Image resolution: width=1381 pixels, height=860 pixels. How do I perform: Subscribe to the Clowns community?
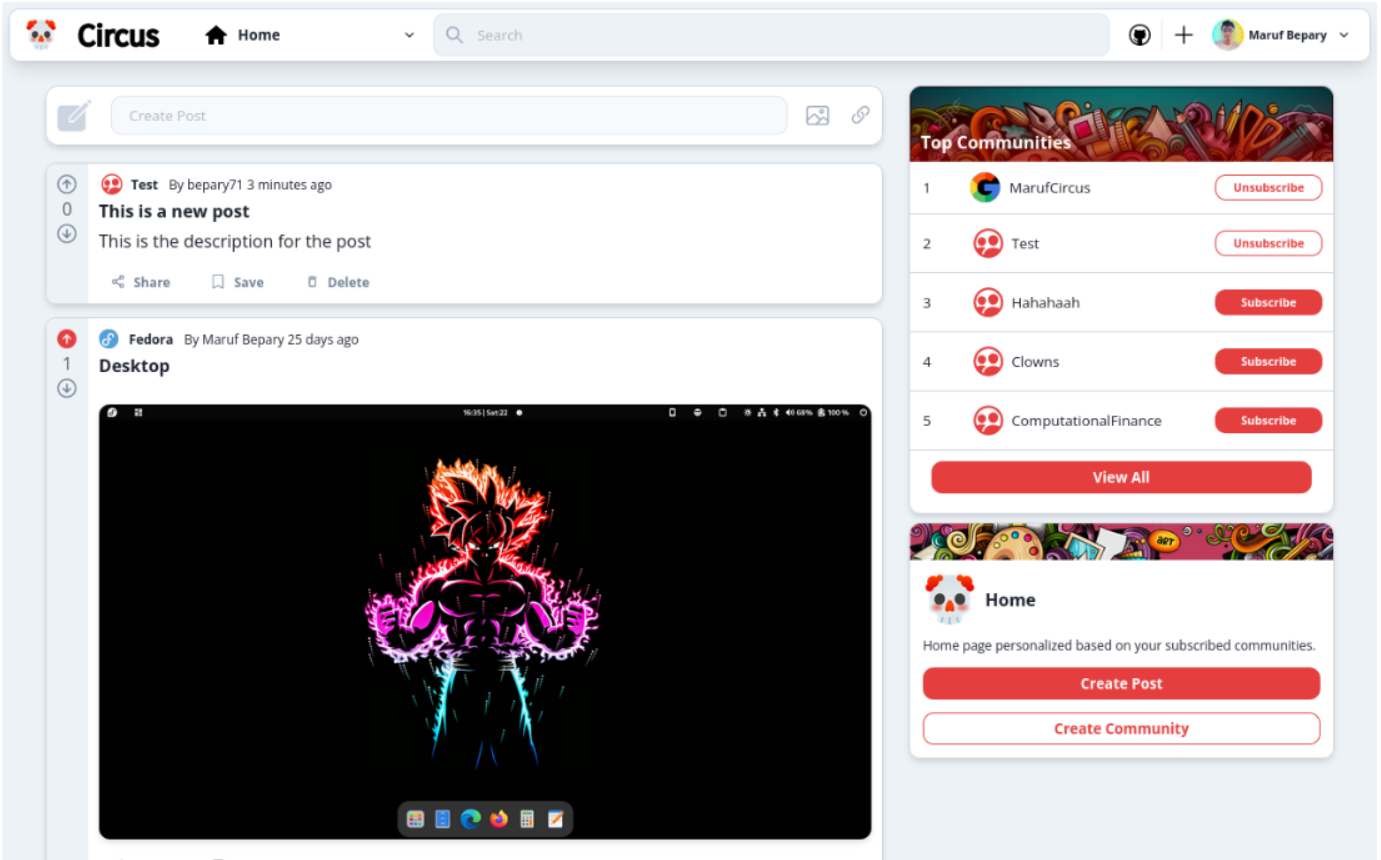tap(1267, 362)
